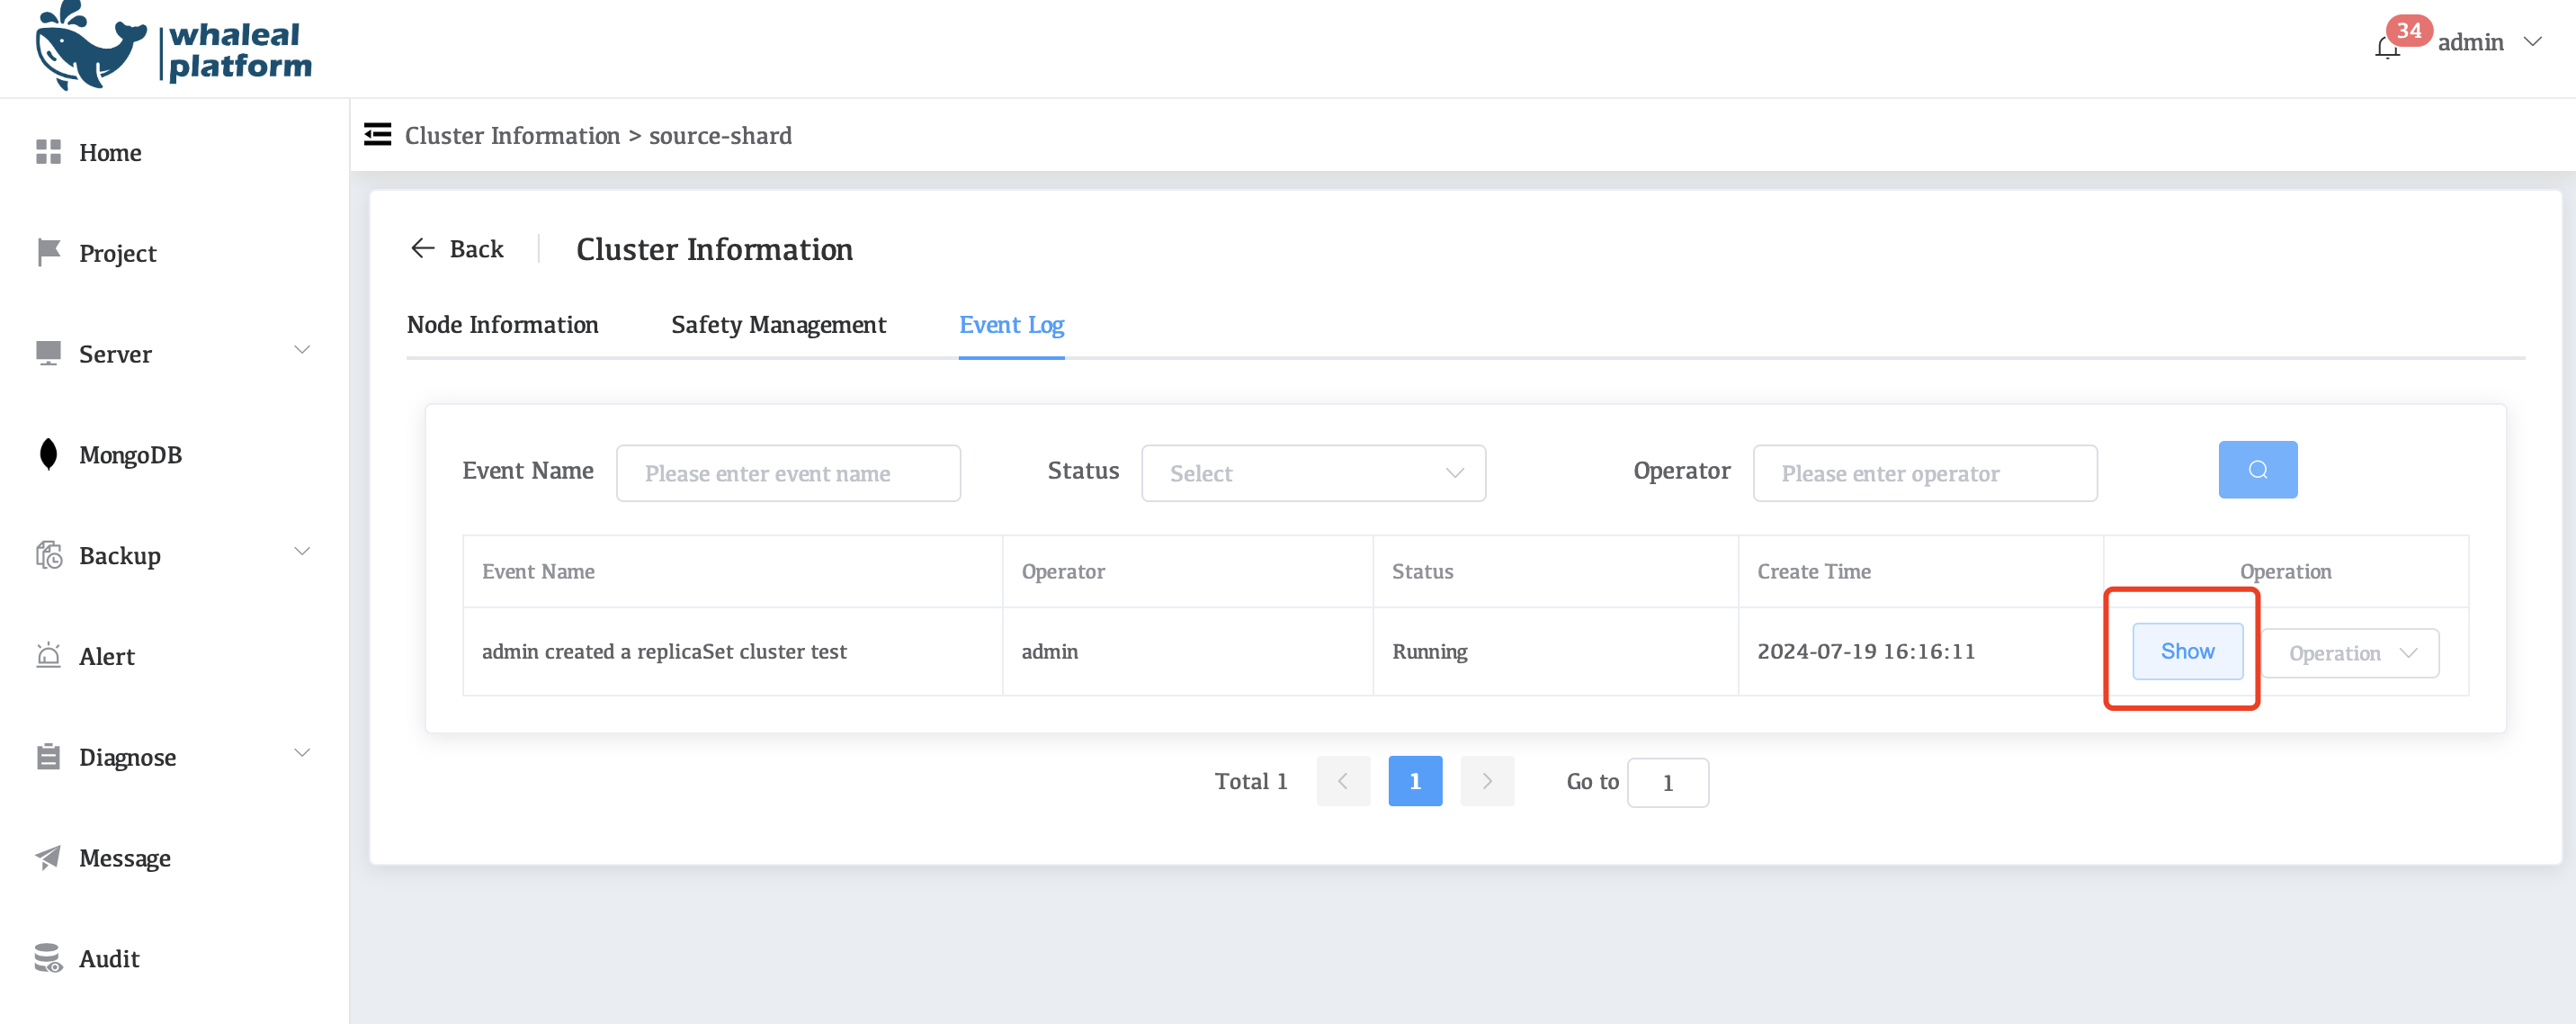Go Back using the arrow link
The height and width of the screenshot is (1024, 2576).
pos(457,249)
